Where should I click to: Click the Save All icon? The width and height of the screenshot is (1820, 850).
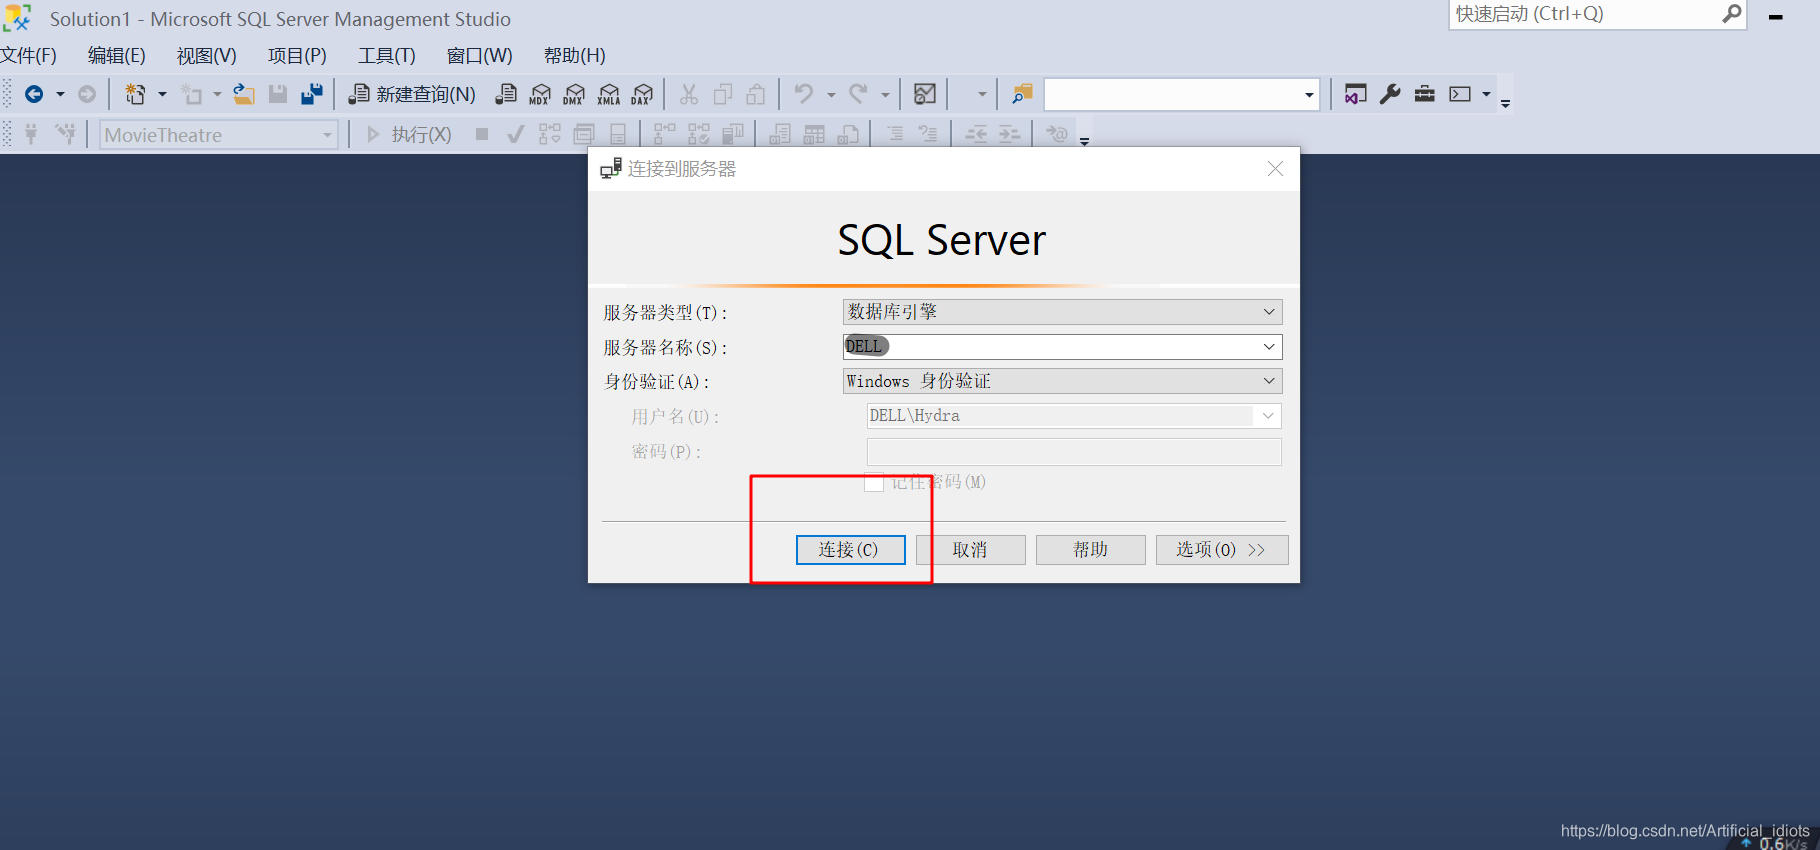pyautogui.click(x=312, y=94)
